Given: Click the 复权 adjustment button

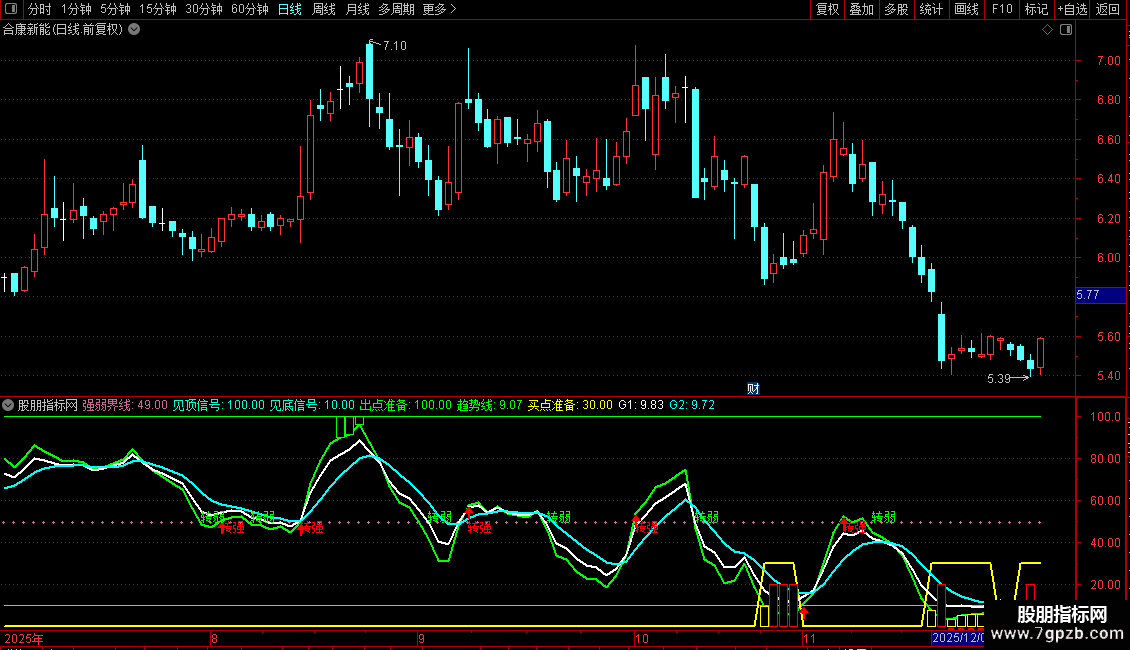Looking at the screenshot, I should click(827, 9).
